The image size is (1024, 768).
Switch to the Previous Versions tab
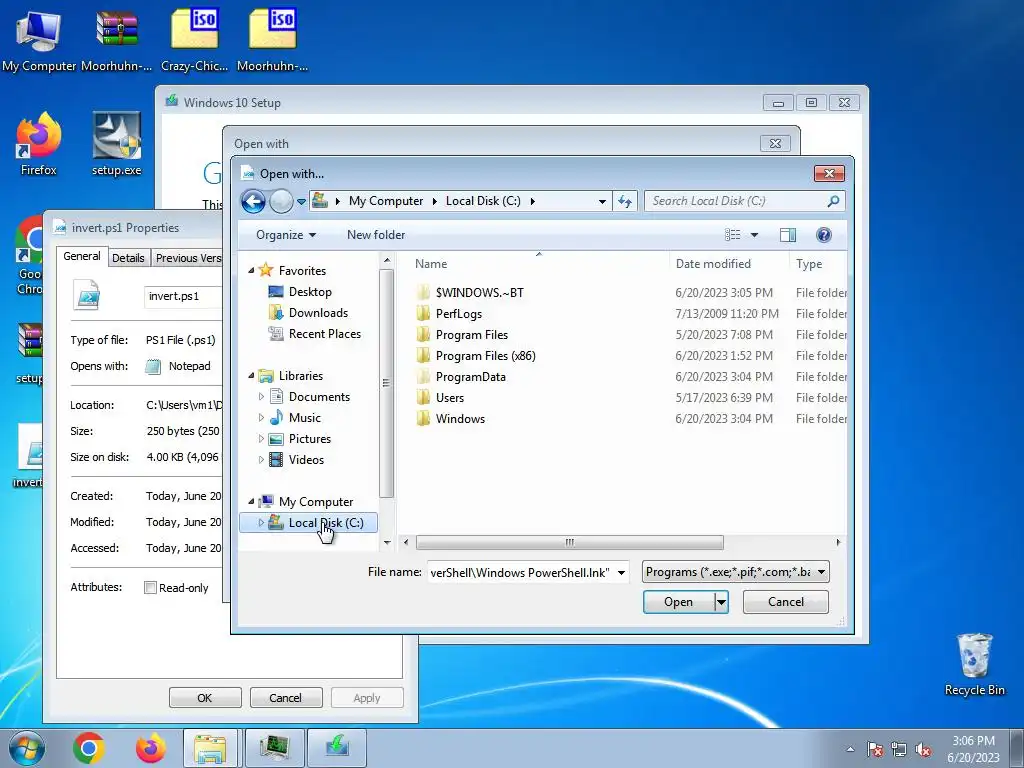pyautogui.click(x=187, y=258)
